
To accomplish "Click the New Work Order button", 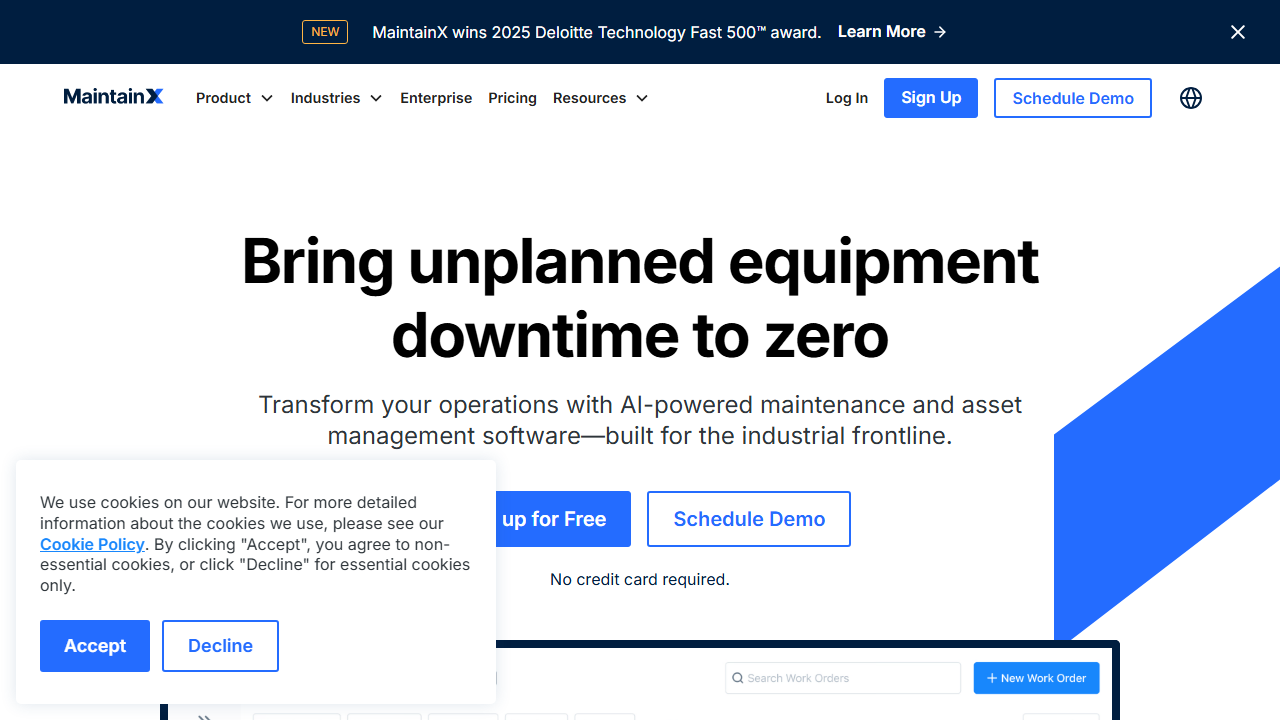I will (1037, 678).
